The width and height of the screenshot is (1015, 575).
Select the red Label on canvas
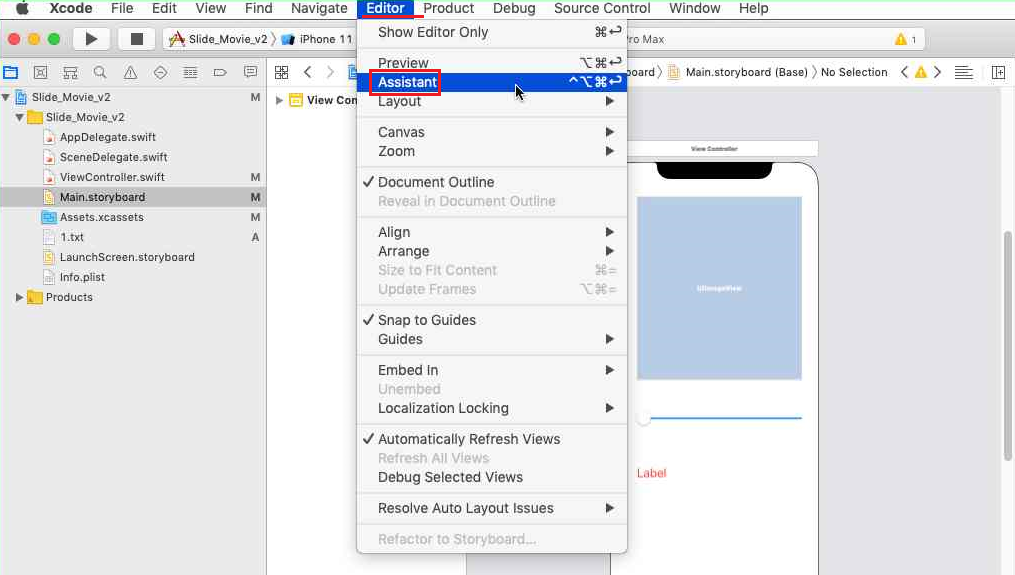click(x=651, y=473)
